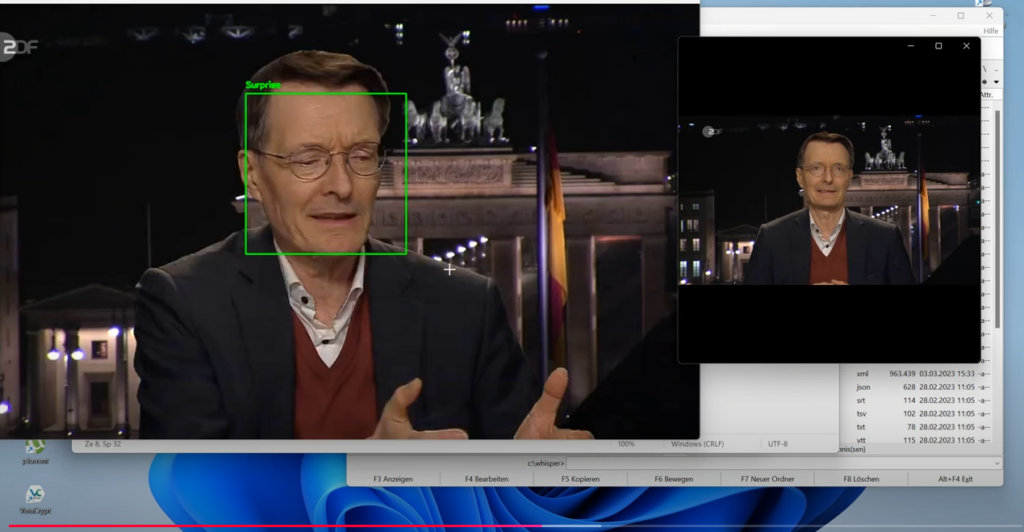Expand command line history dropdown arrow
Screen dimensions: 1024x532
[997, 463]
